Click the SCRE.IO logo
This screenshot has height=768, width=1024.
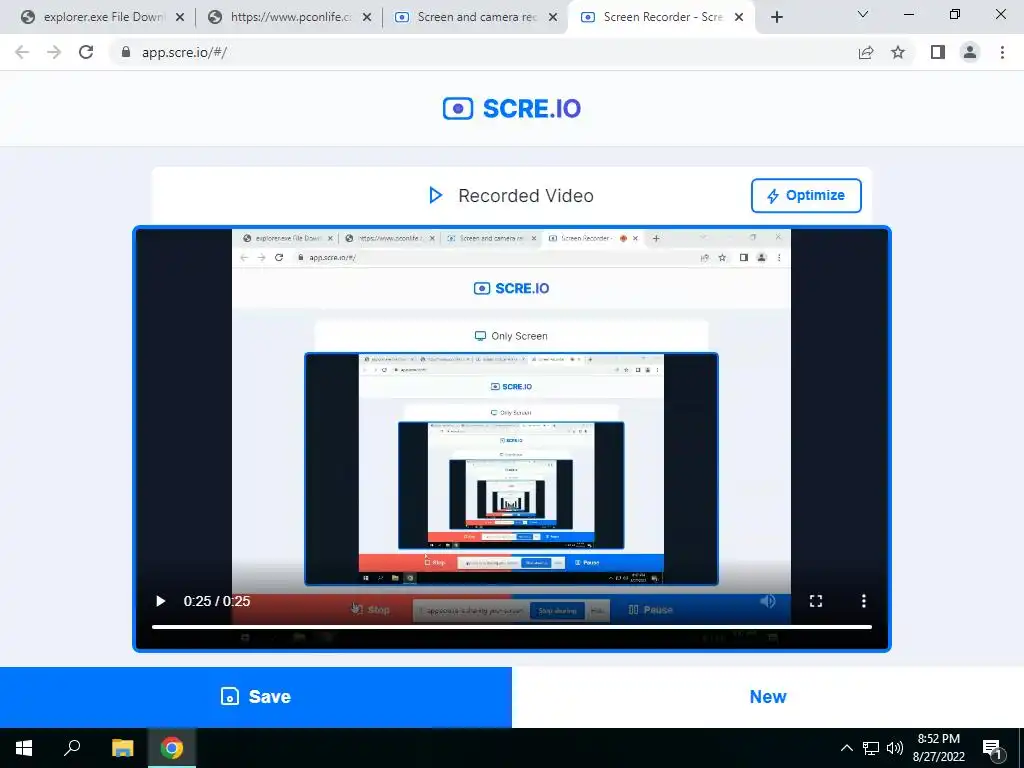tap(512, 108)
